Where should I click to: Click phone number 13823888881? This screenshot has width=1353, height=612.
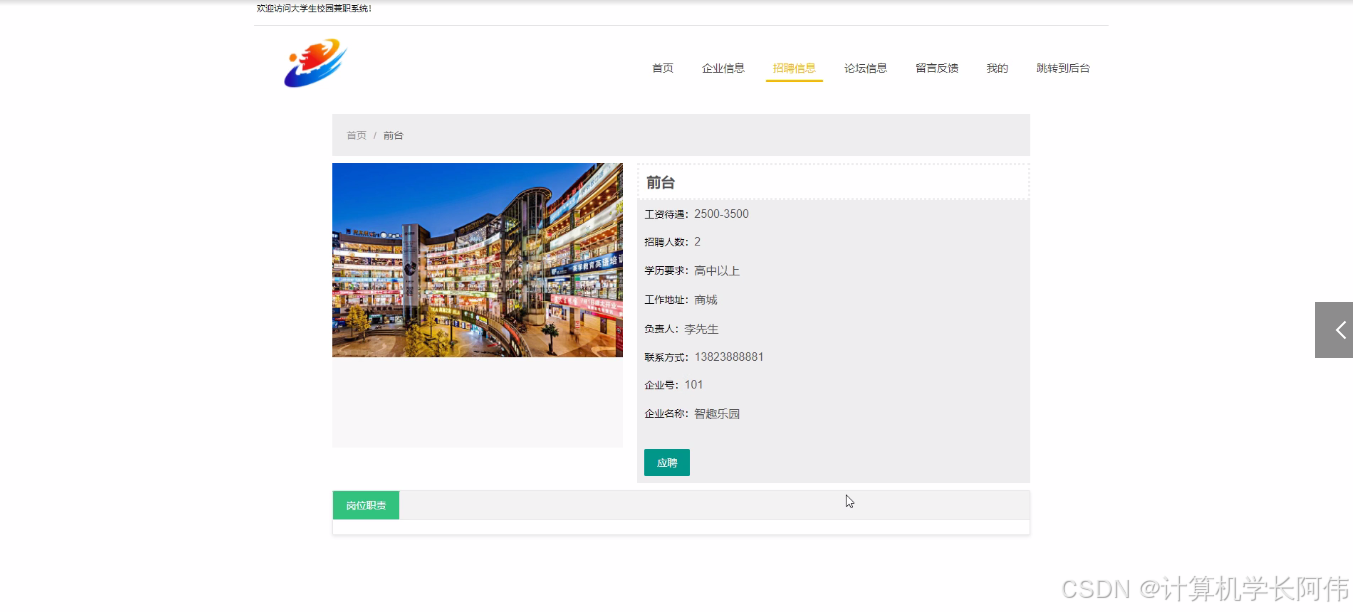pyautogui.click(x=729, y=357)
